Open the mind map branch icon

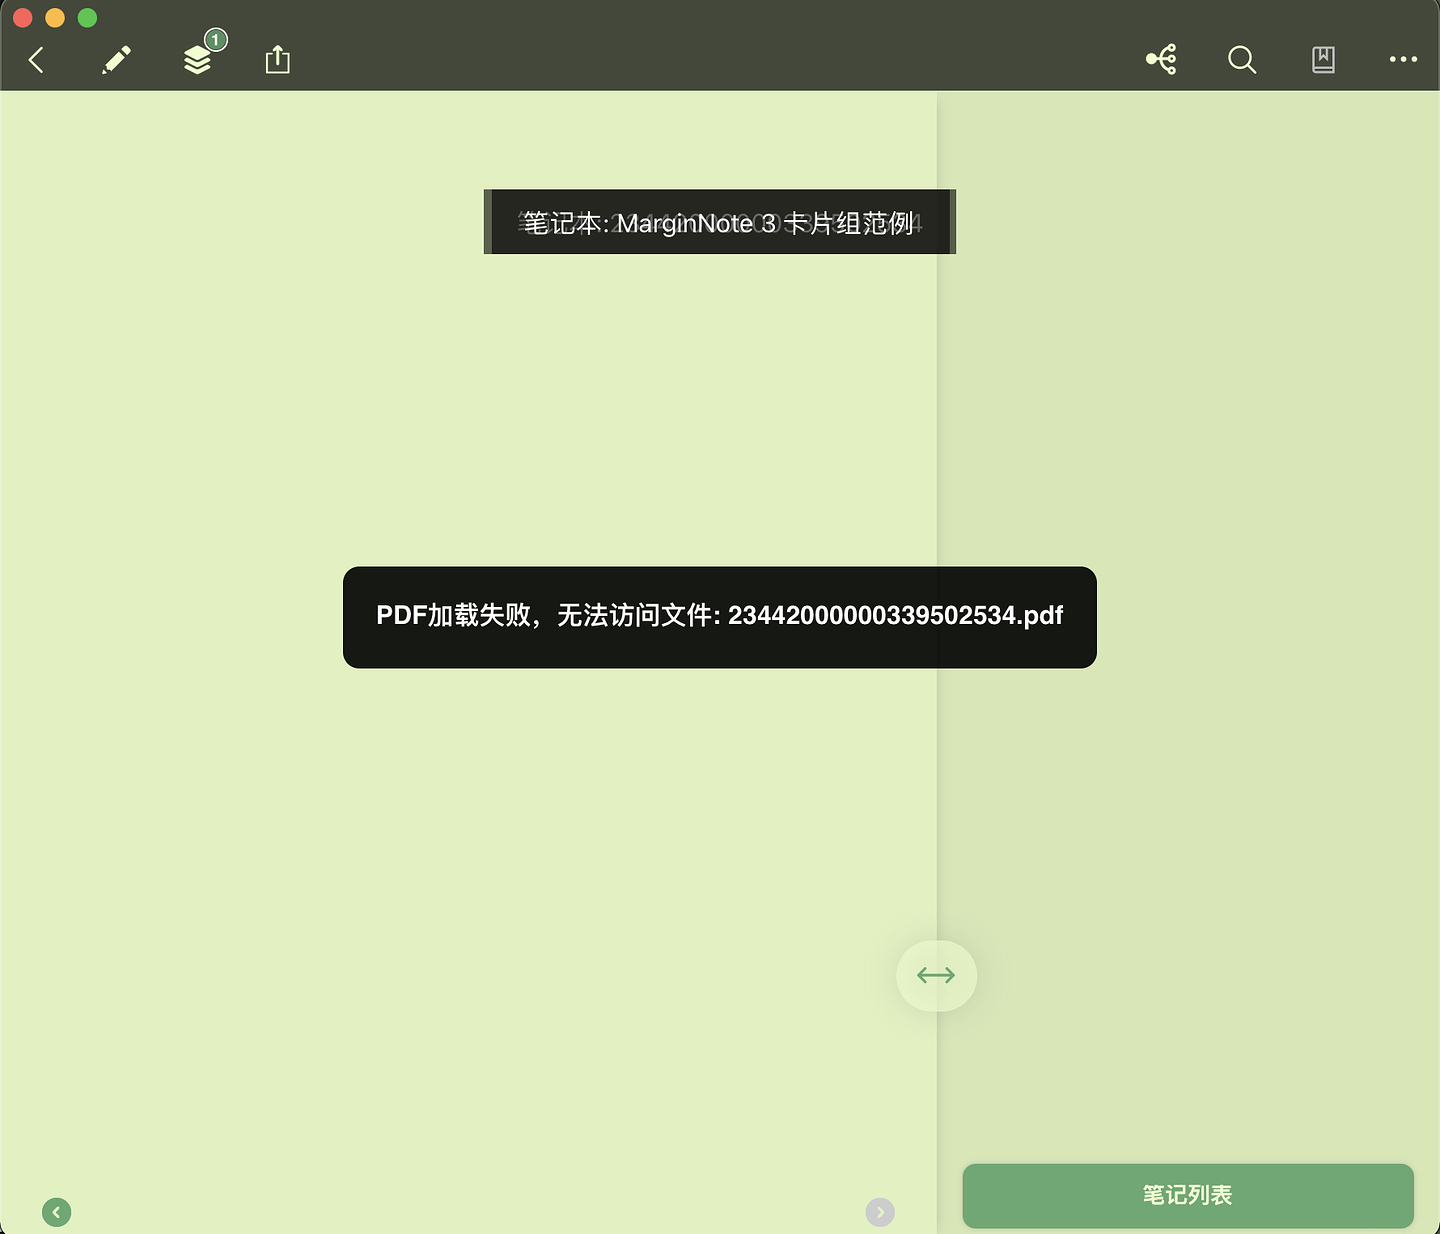pos(1161,60)
